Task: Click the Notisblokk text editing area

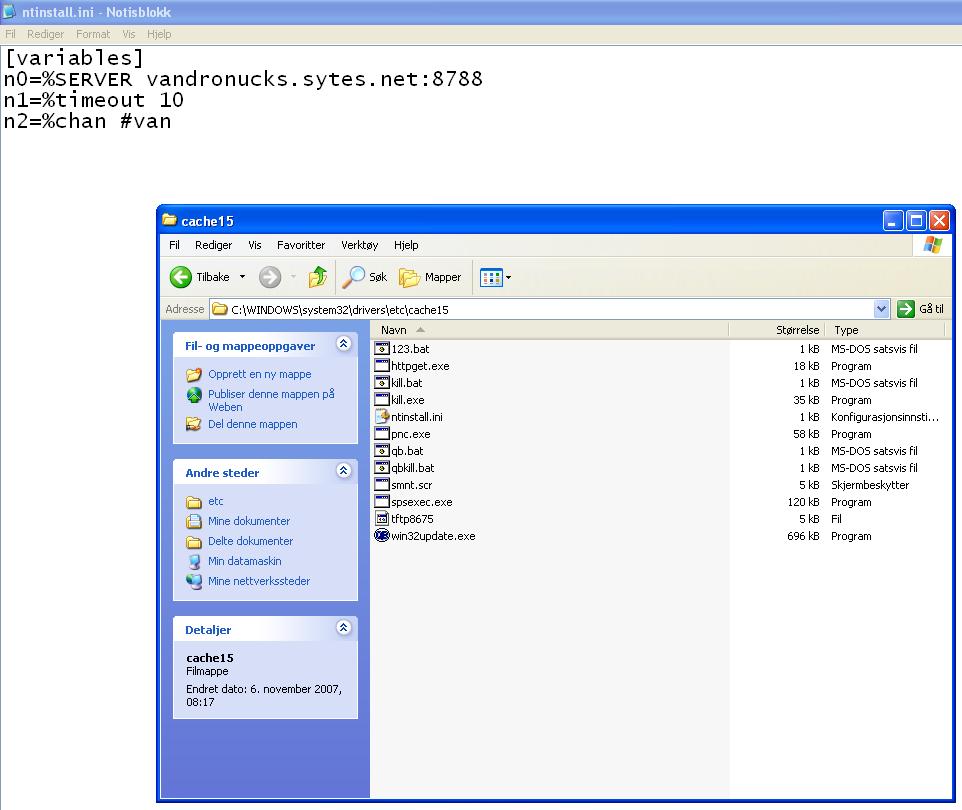Action: coord(481,123)
